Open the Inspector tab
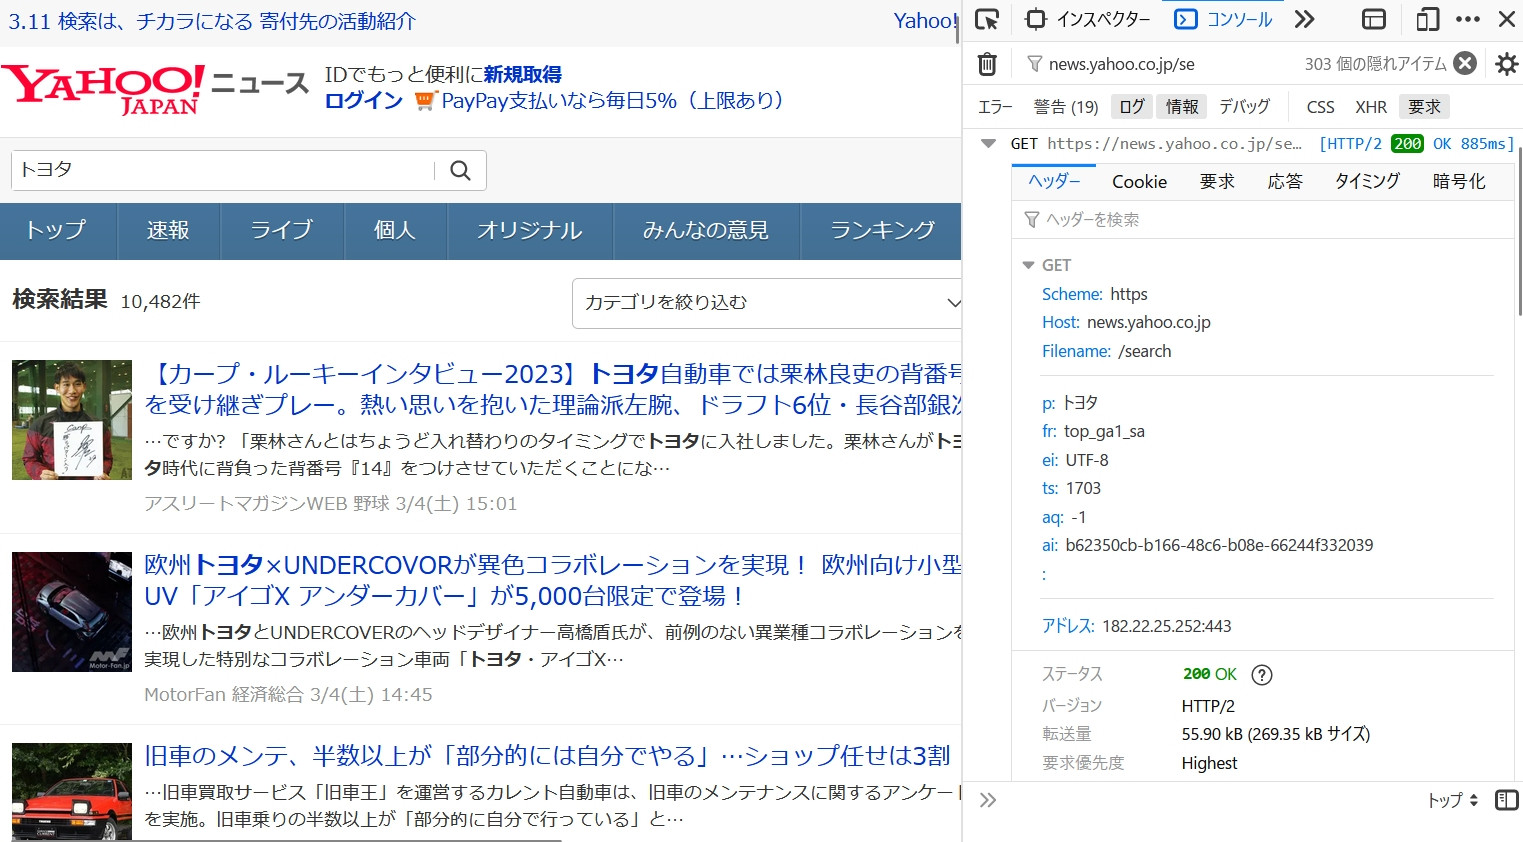 pyautogui.click(x=1089, y=19)
